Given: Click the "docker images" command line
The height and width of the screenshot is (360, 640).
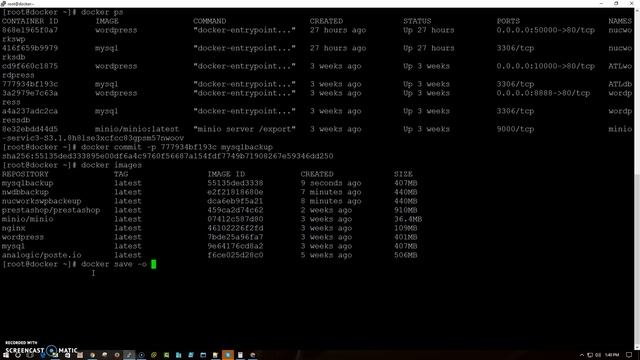Looking at the screenshot, I should coord(111,165).
